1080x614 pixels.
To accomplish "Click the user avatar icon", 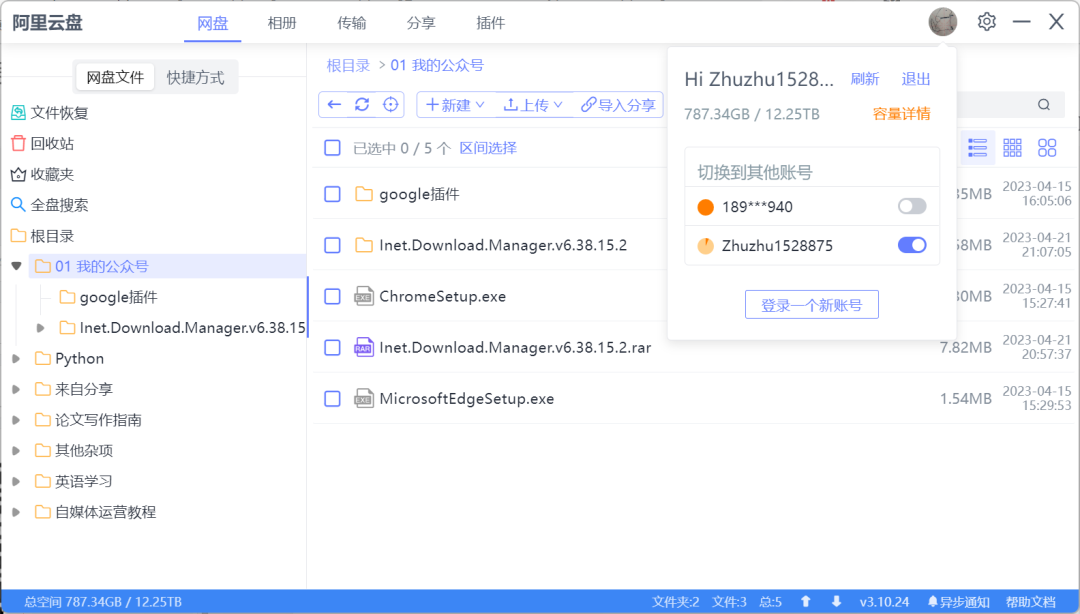I will point(942,22).
